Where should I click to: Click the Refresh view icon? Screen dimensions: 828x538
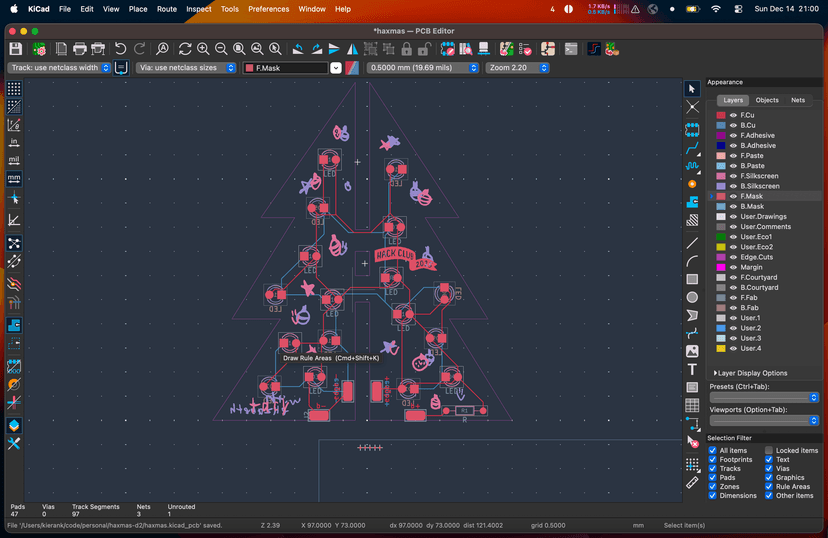pyautogui.click(x=185, y=49)
